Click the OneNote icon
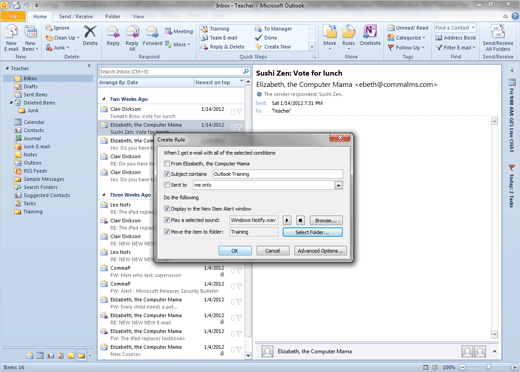This screenshot has width=520, height=372. click(370, 36)
